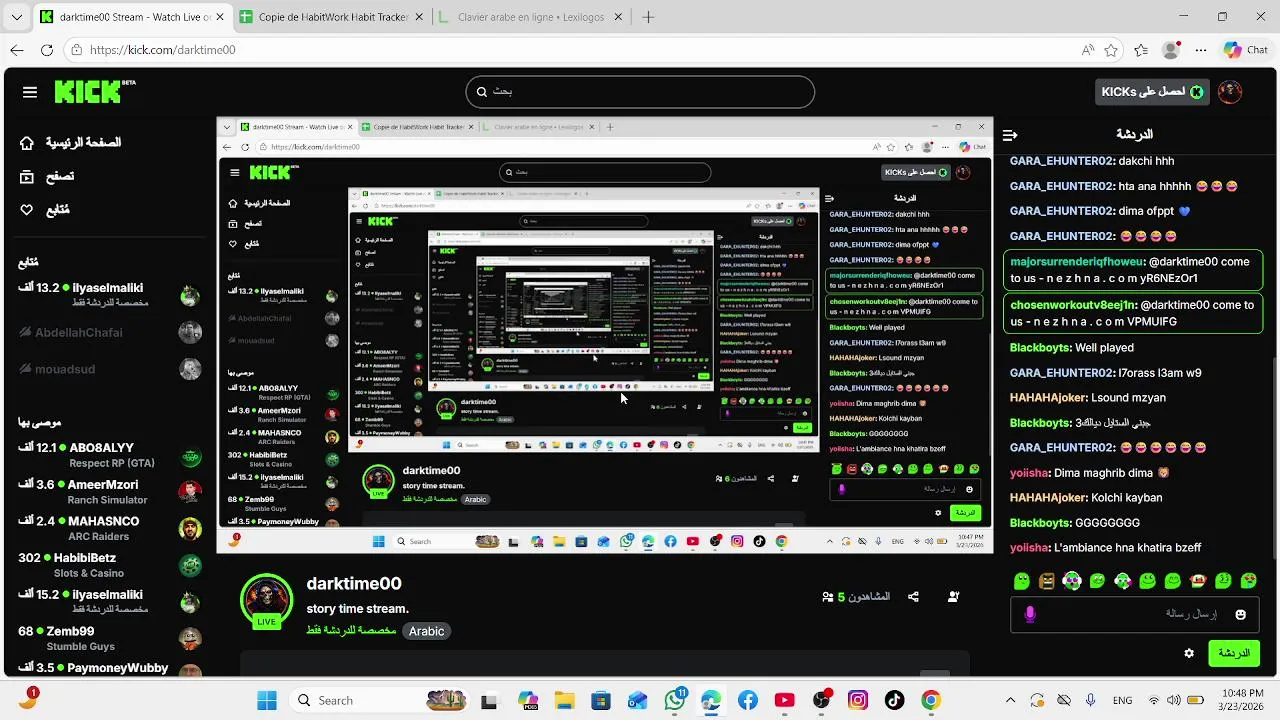Open AbdellahChafai followed channel
The height and width of the screenshot is (720, 1280).
click(108, 332)
